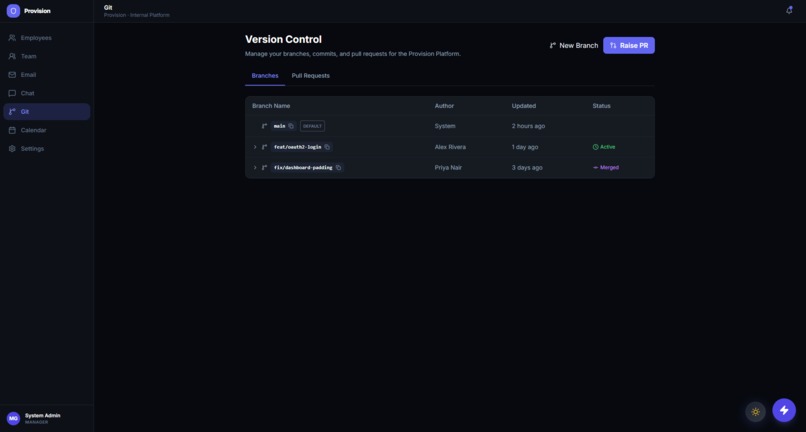This screenshot has width=806, height=432.
Task: Click the New Branch button
Action: click(x=573, y=45)
